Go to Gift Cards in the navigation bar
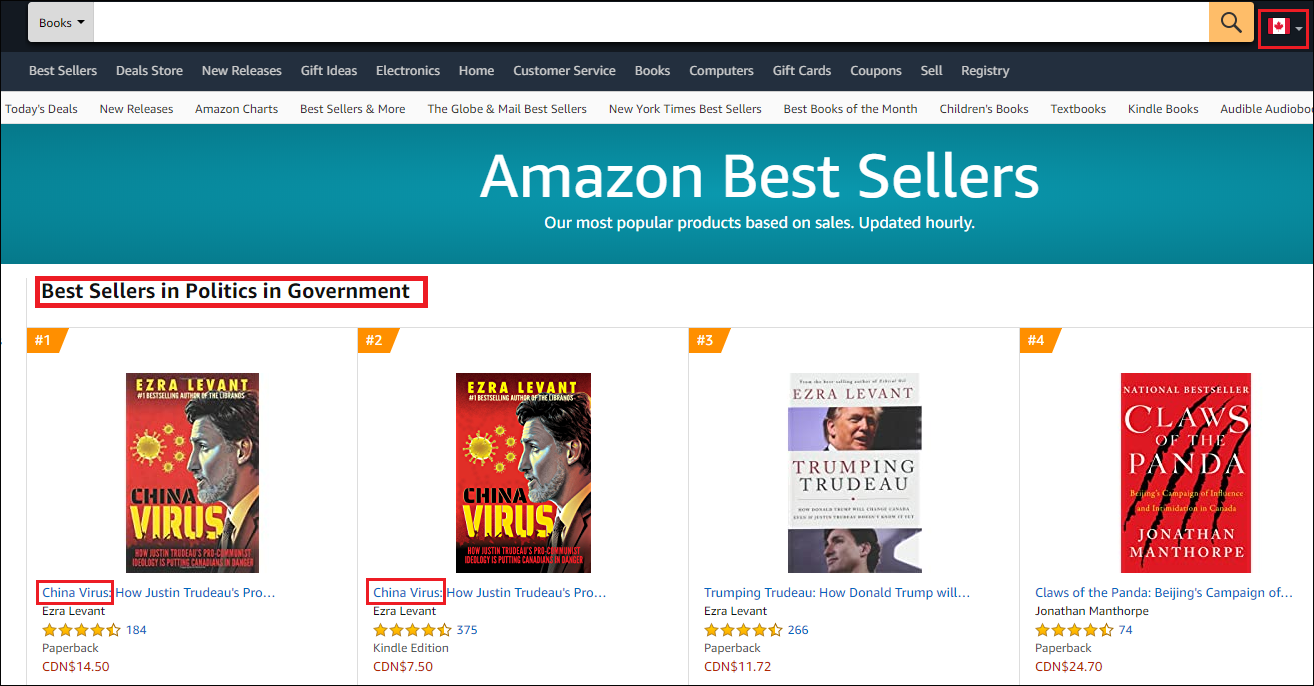The width and height of the screenshot is (1314, 686). (x=801, y=71)
